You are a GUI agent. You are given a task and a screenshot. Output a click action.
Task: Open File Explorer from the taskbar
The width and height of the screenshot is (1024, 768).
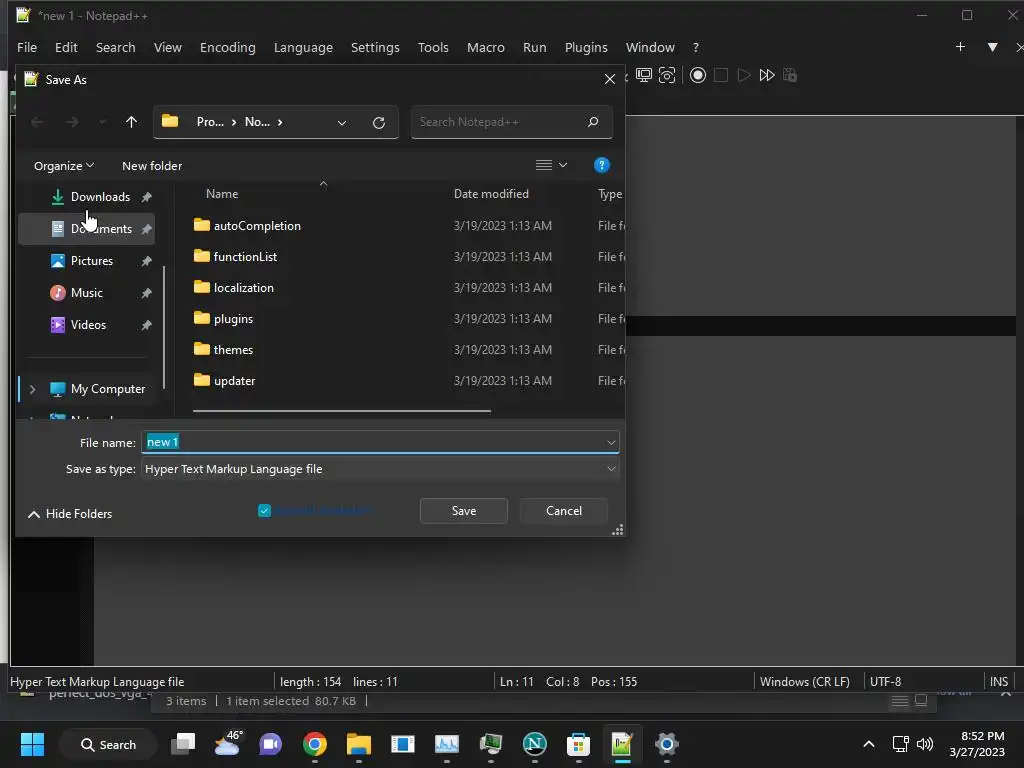tap(359, 744)
